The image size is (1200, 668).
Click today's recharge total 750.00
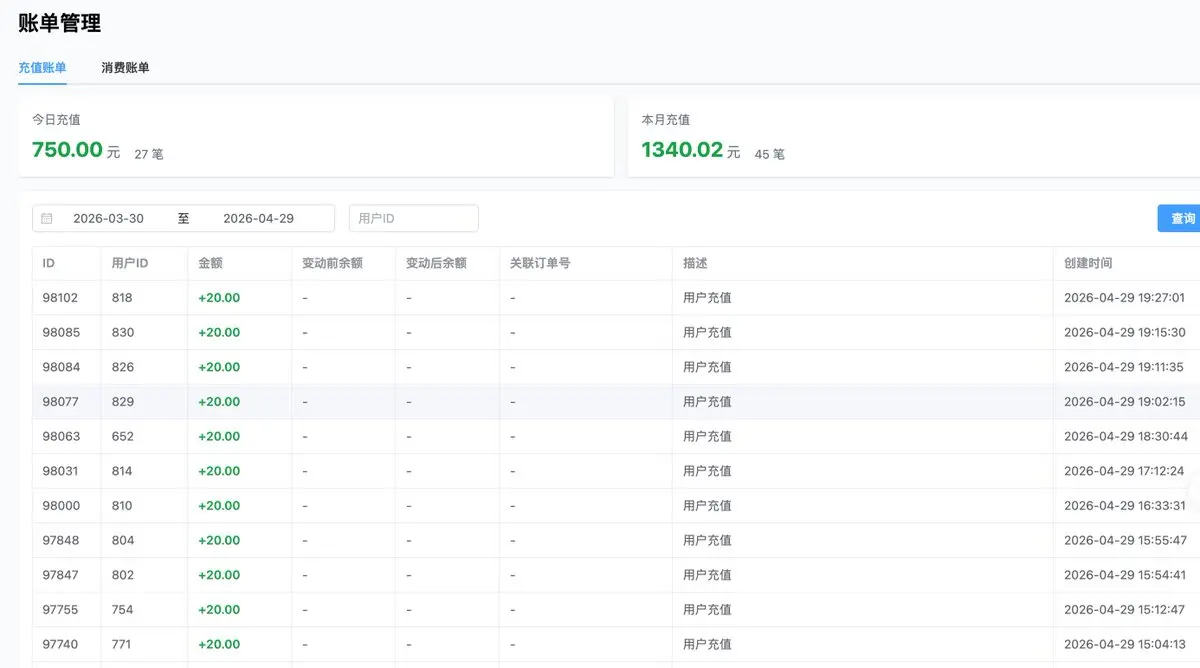pyautogui.click(x=68, y=150)
